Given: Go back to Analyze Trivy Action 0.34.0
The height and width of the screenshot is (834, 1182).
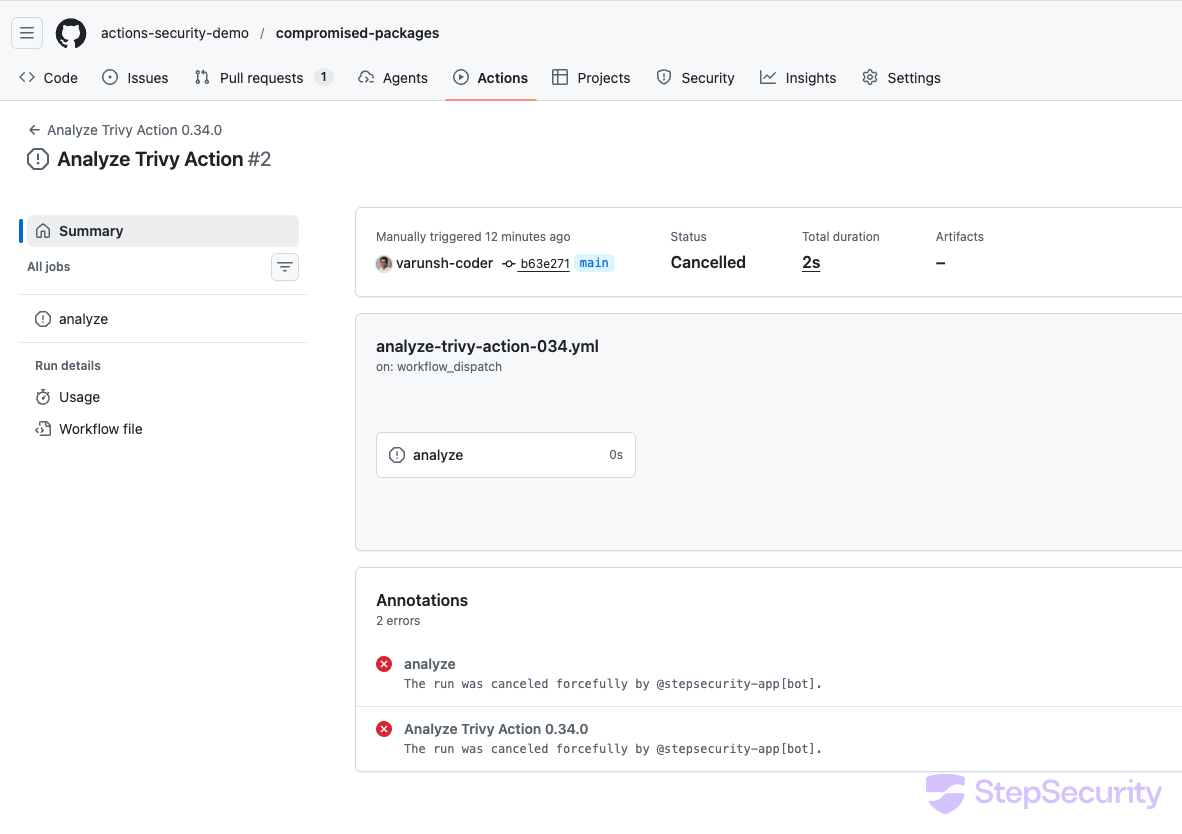Looking at the screenshot, I should 134,130.
